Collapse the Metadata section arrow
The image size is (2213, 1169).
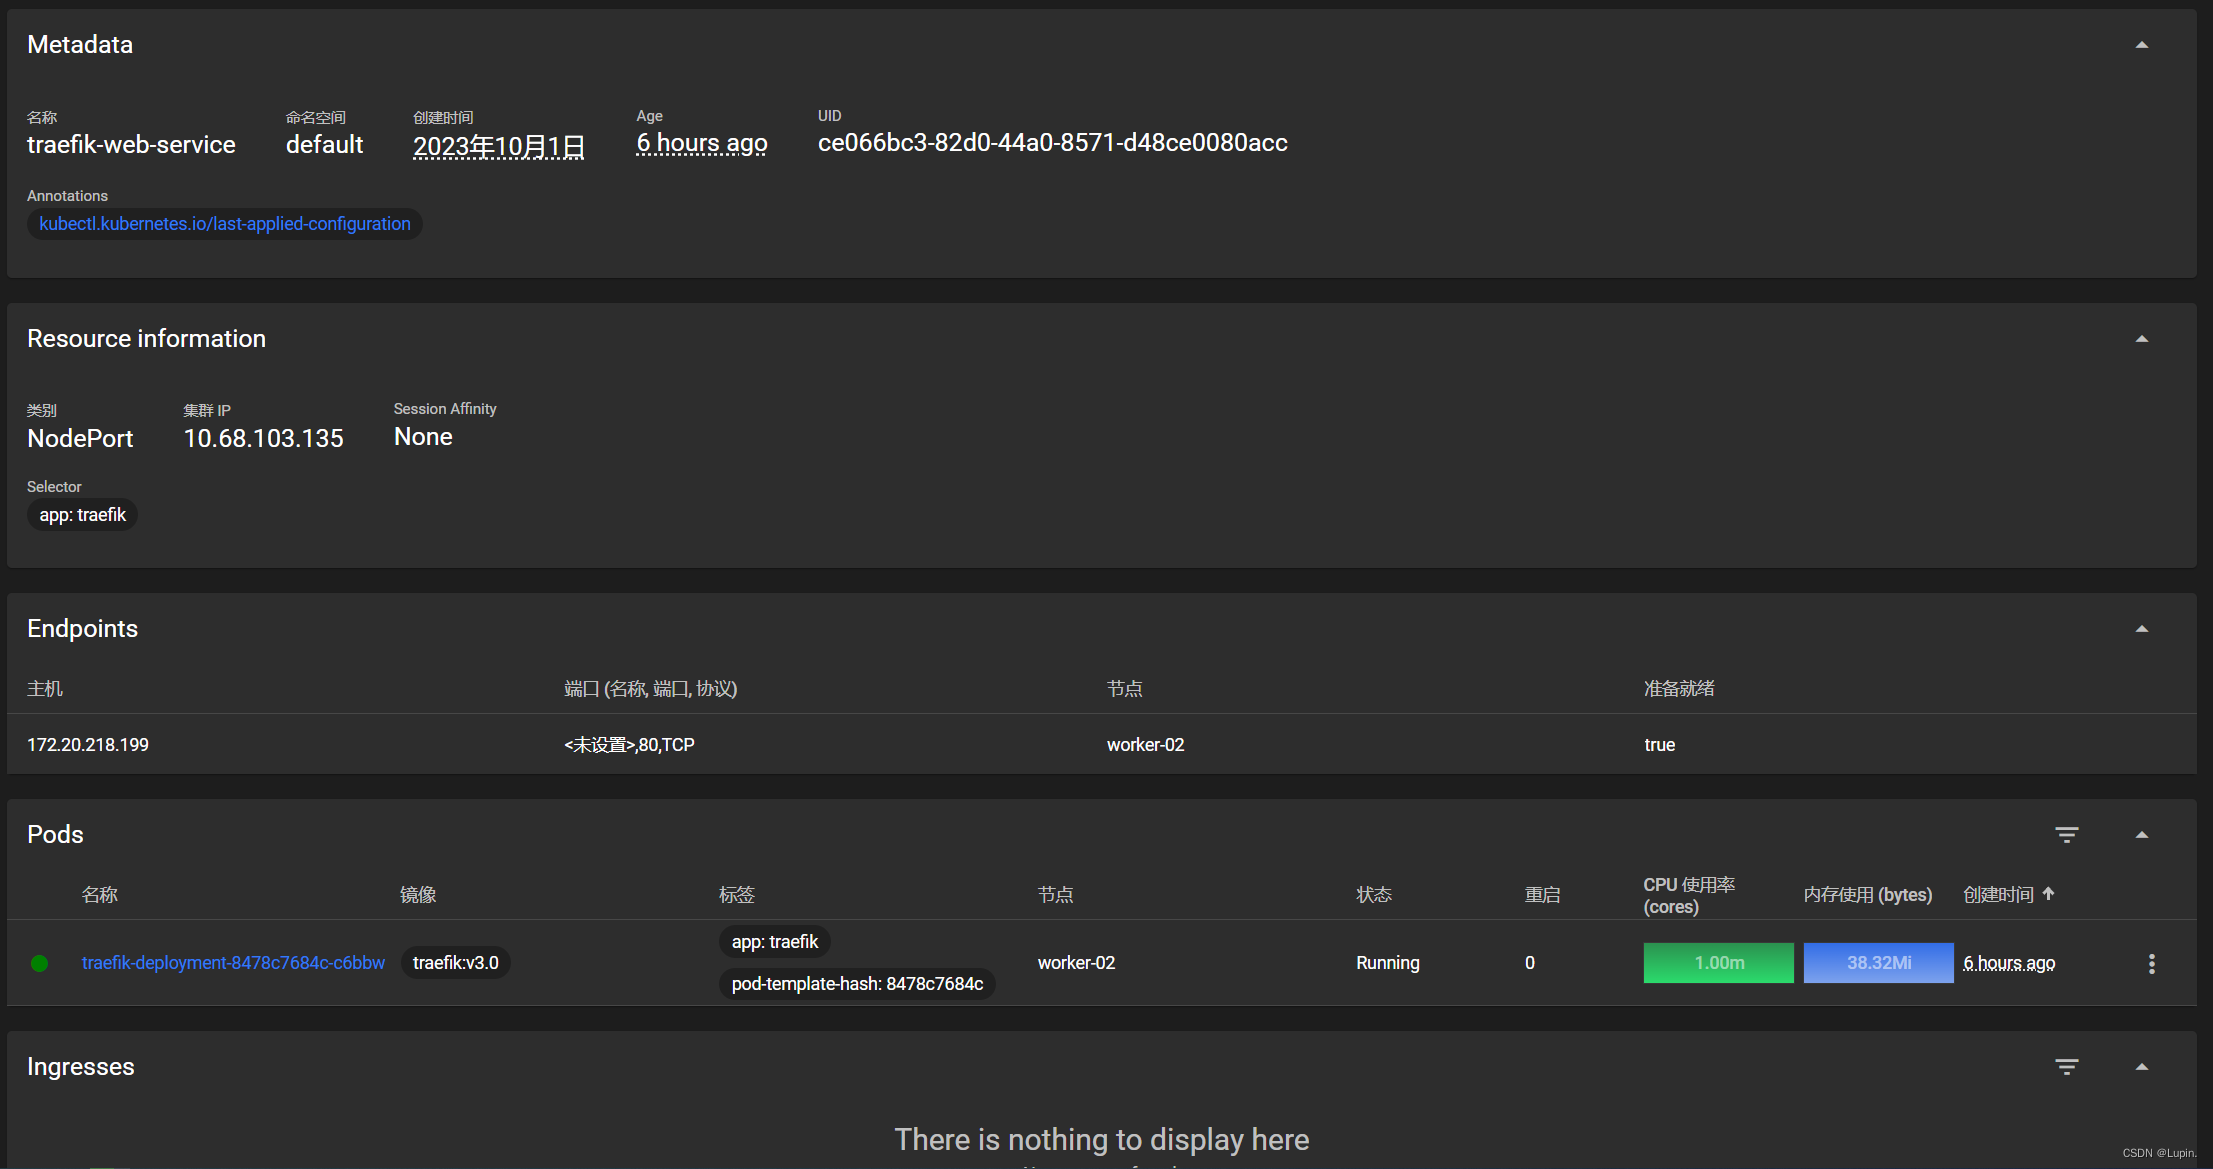click(2141, 45)
